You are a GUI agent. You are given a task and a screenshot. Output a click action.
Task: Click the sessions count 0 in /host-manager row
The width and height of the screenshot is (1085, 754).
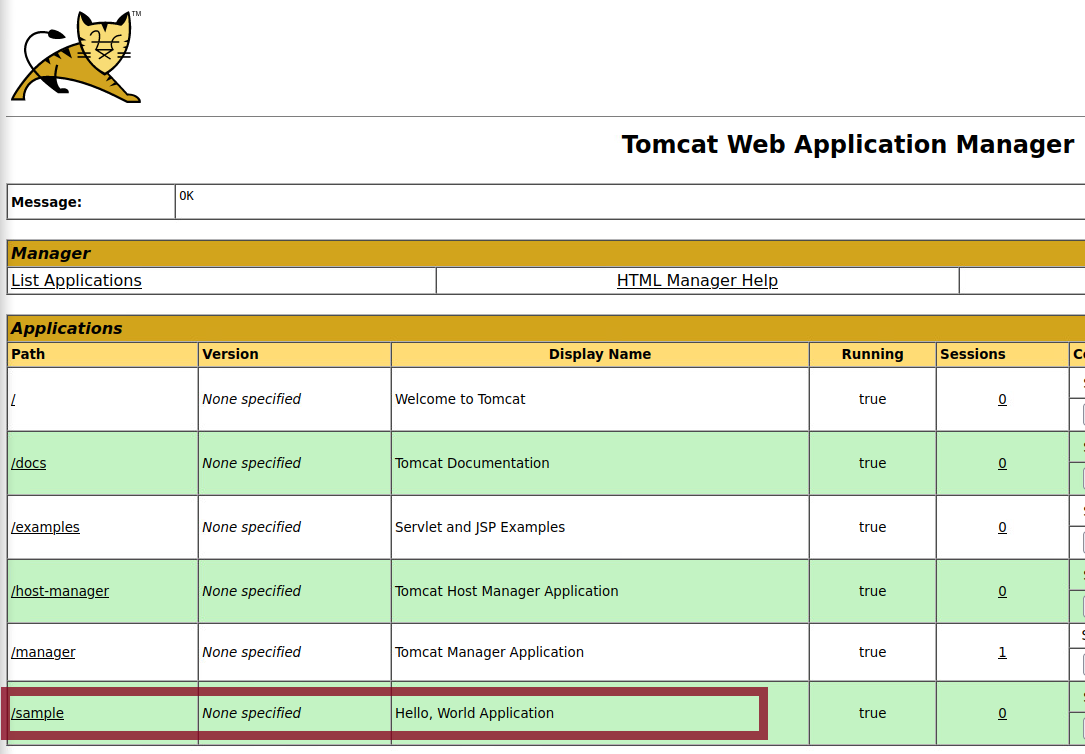click(1002, 591)
